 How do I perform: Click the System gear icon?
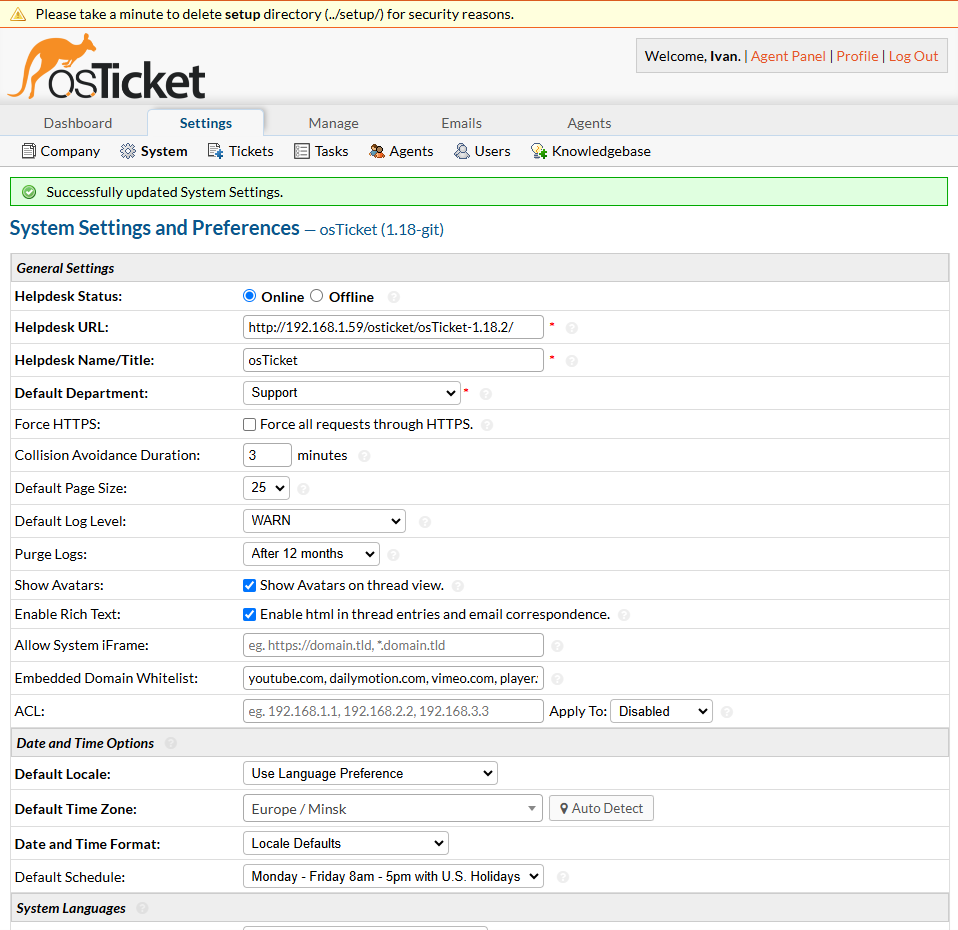(x=128, y=151)
